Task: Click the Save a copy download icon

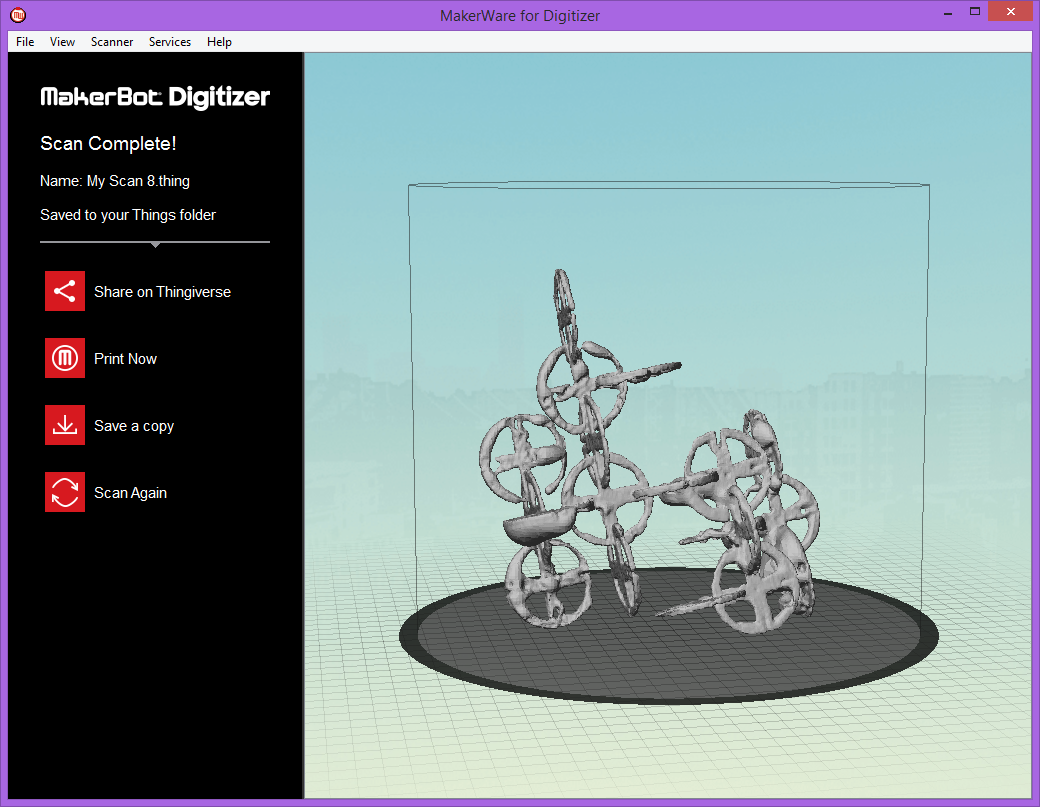Action: click(x=65, y=425)
